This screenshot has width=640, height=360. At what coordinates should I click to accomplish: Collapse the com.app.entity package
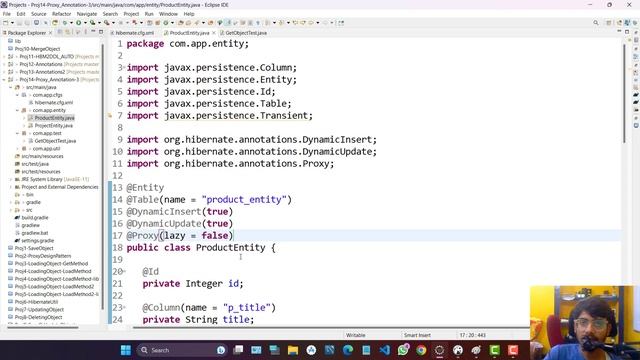click(x=18, y=110)
